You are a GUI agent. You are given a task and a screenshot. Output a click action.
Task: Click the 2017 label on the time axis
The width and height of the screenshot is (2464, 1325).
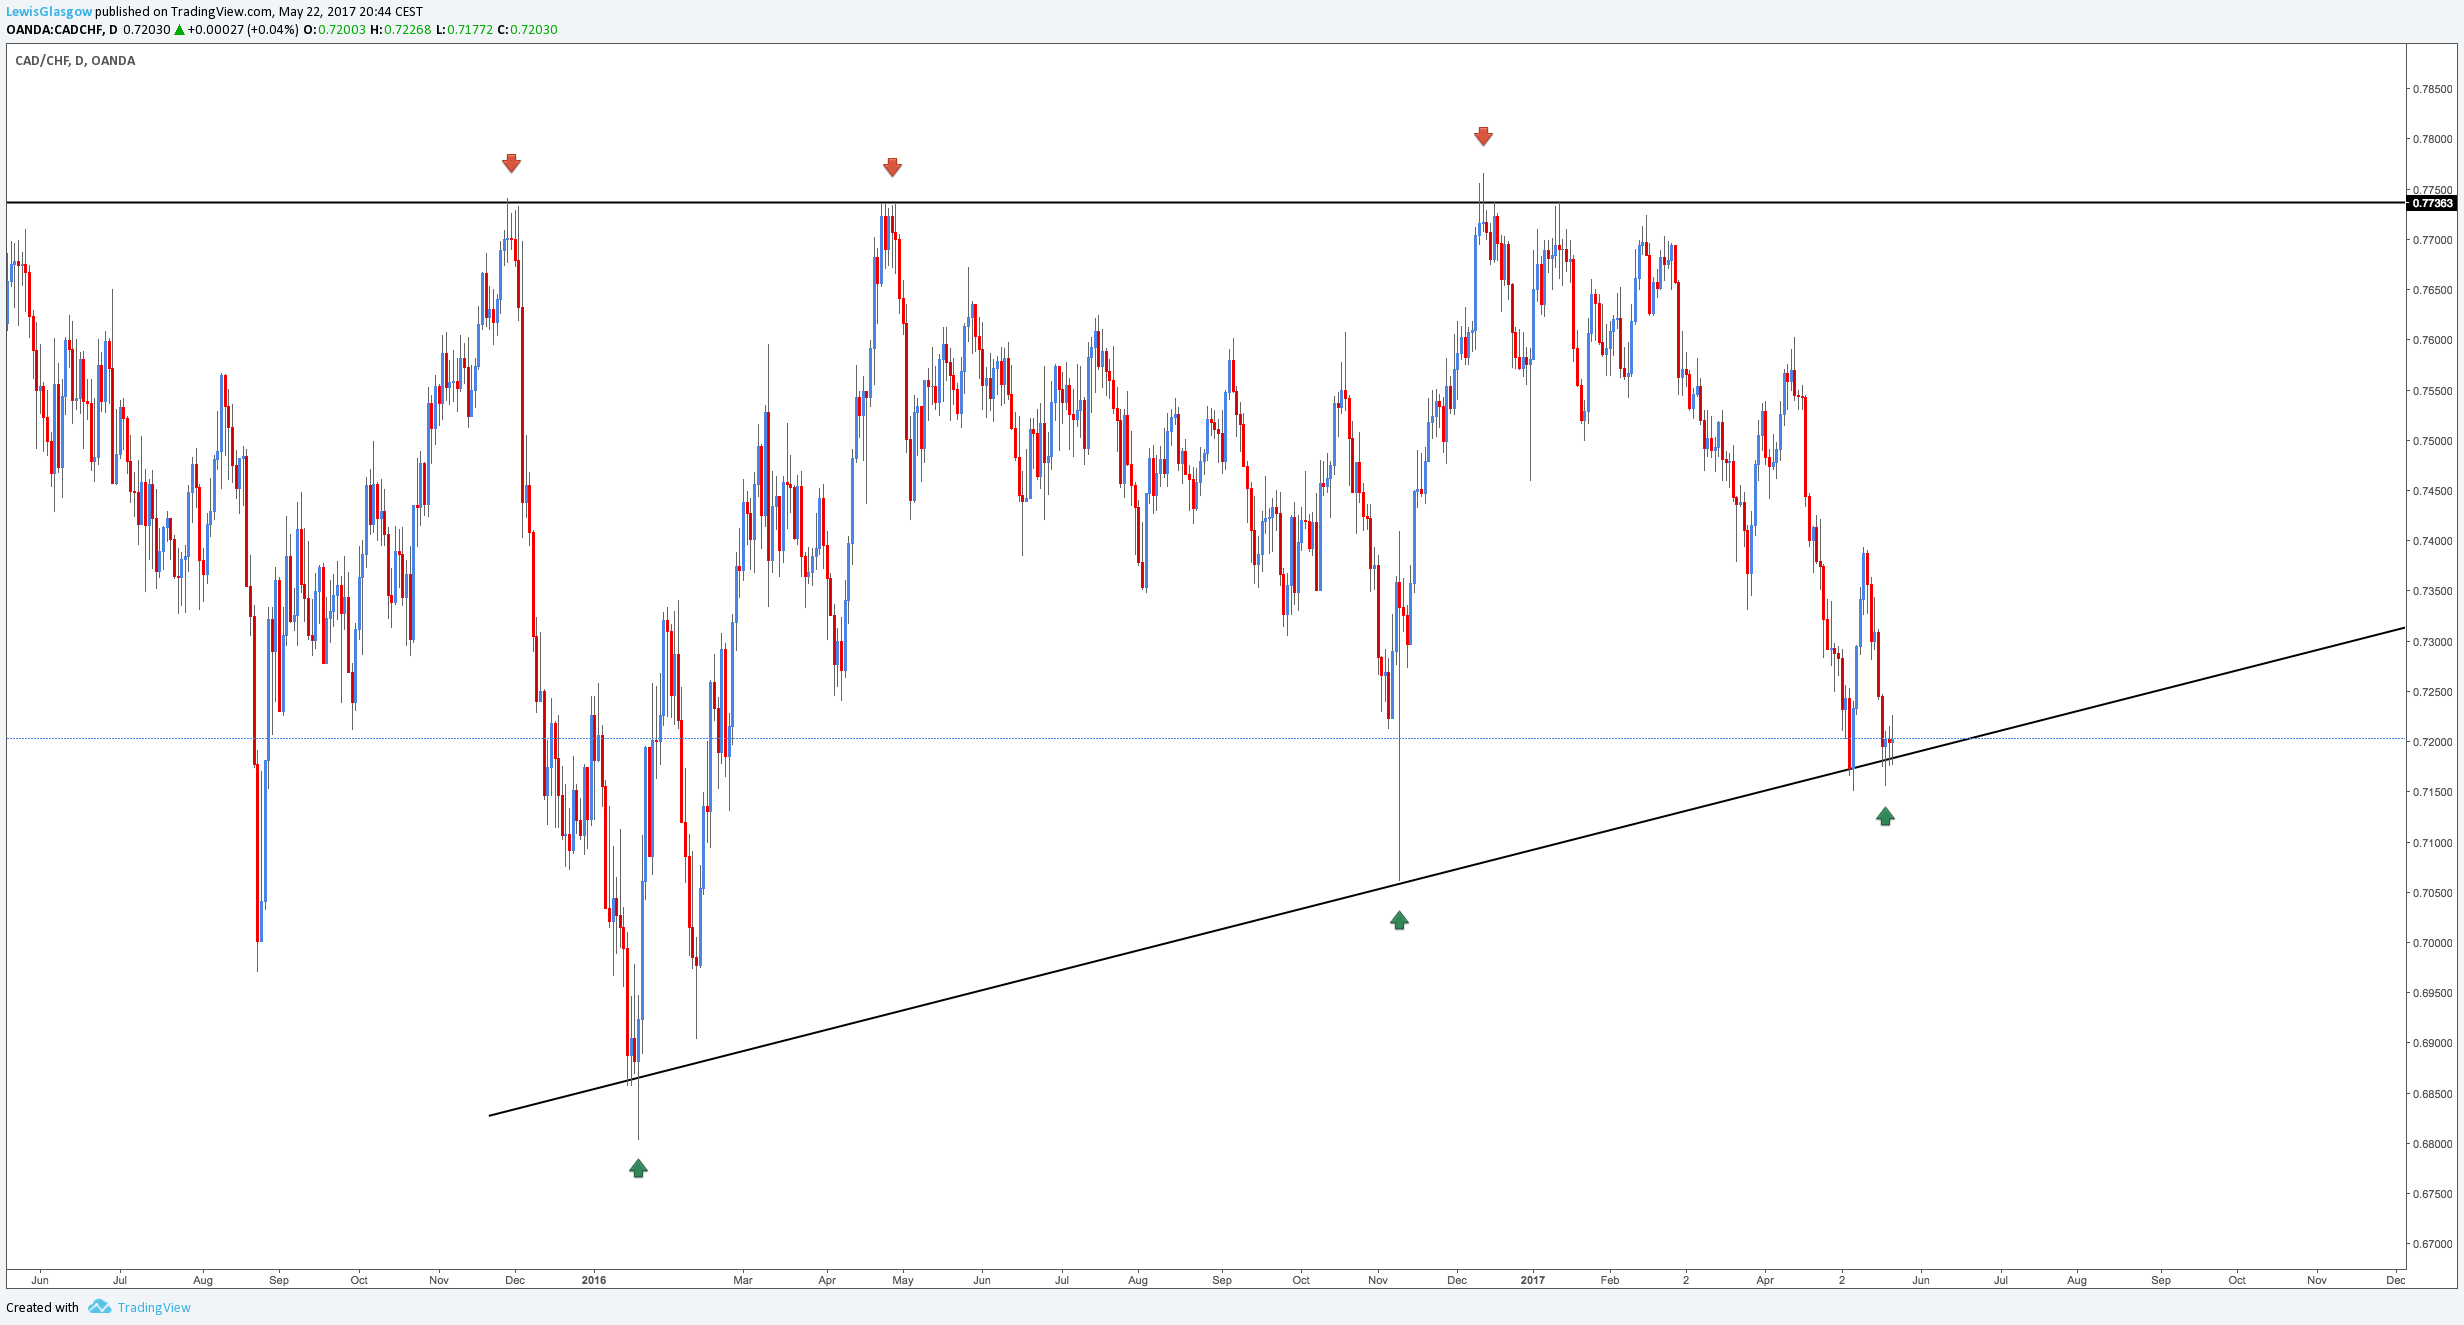pos(1532,1280)
